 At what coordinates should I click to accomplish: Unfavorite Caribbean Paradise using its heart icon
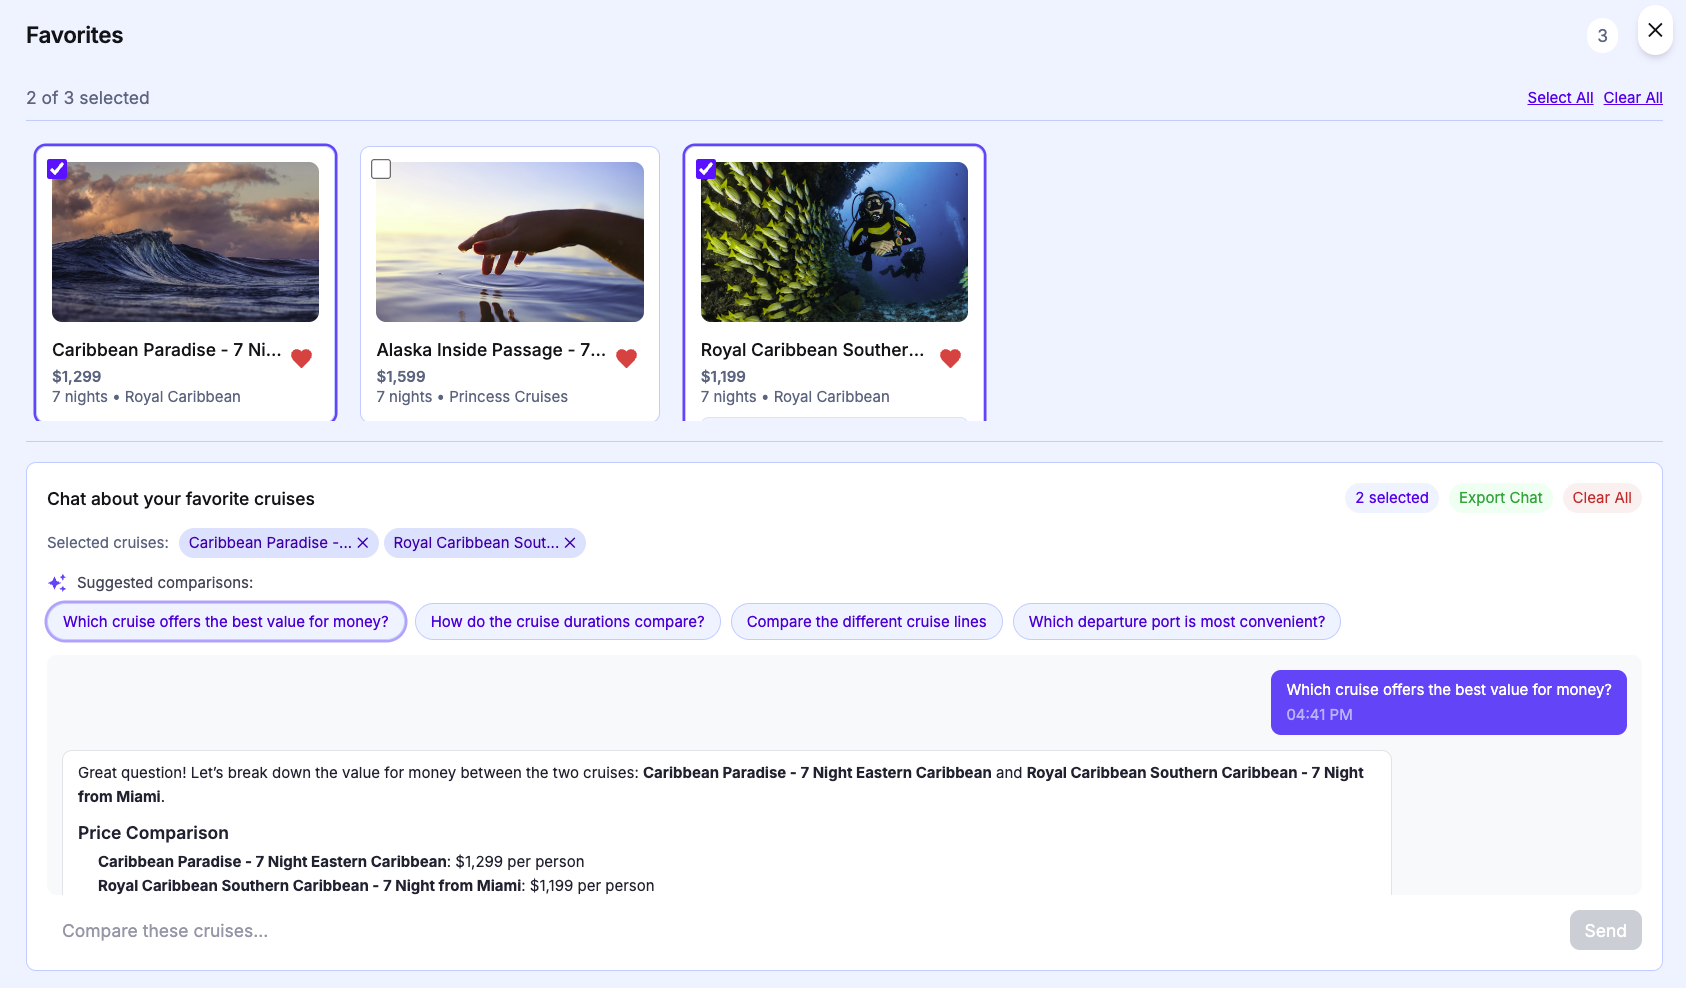point(301,358)
